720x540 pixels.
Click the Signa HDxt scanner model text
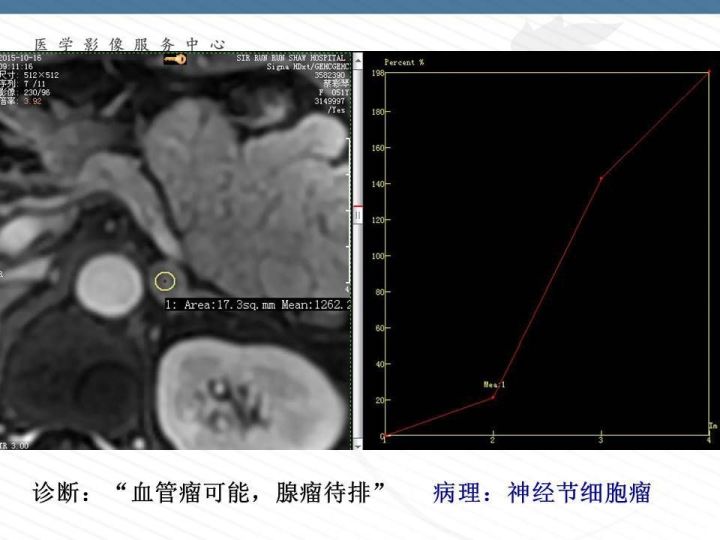point(308,67)
